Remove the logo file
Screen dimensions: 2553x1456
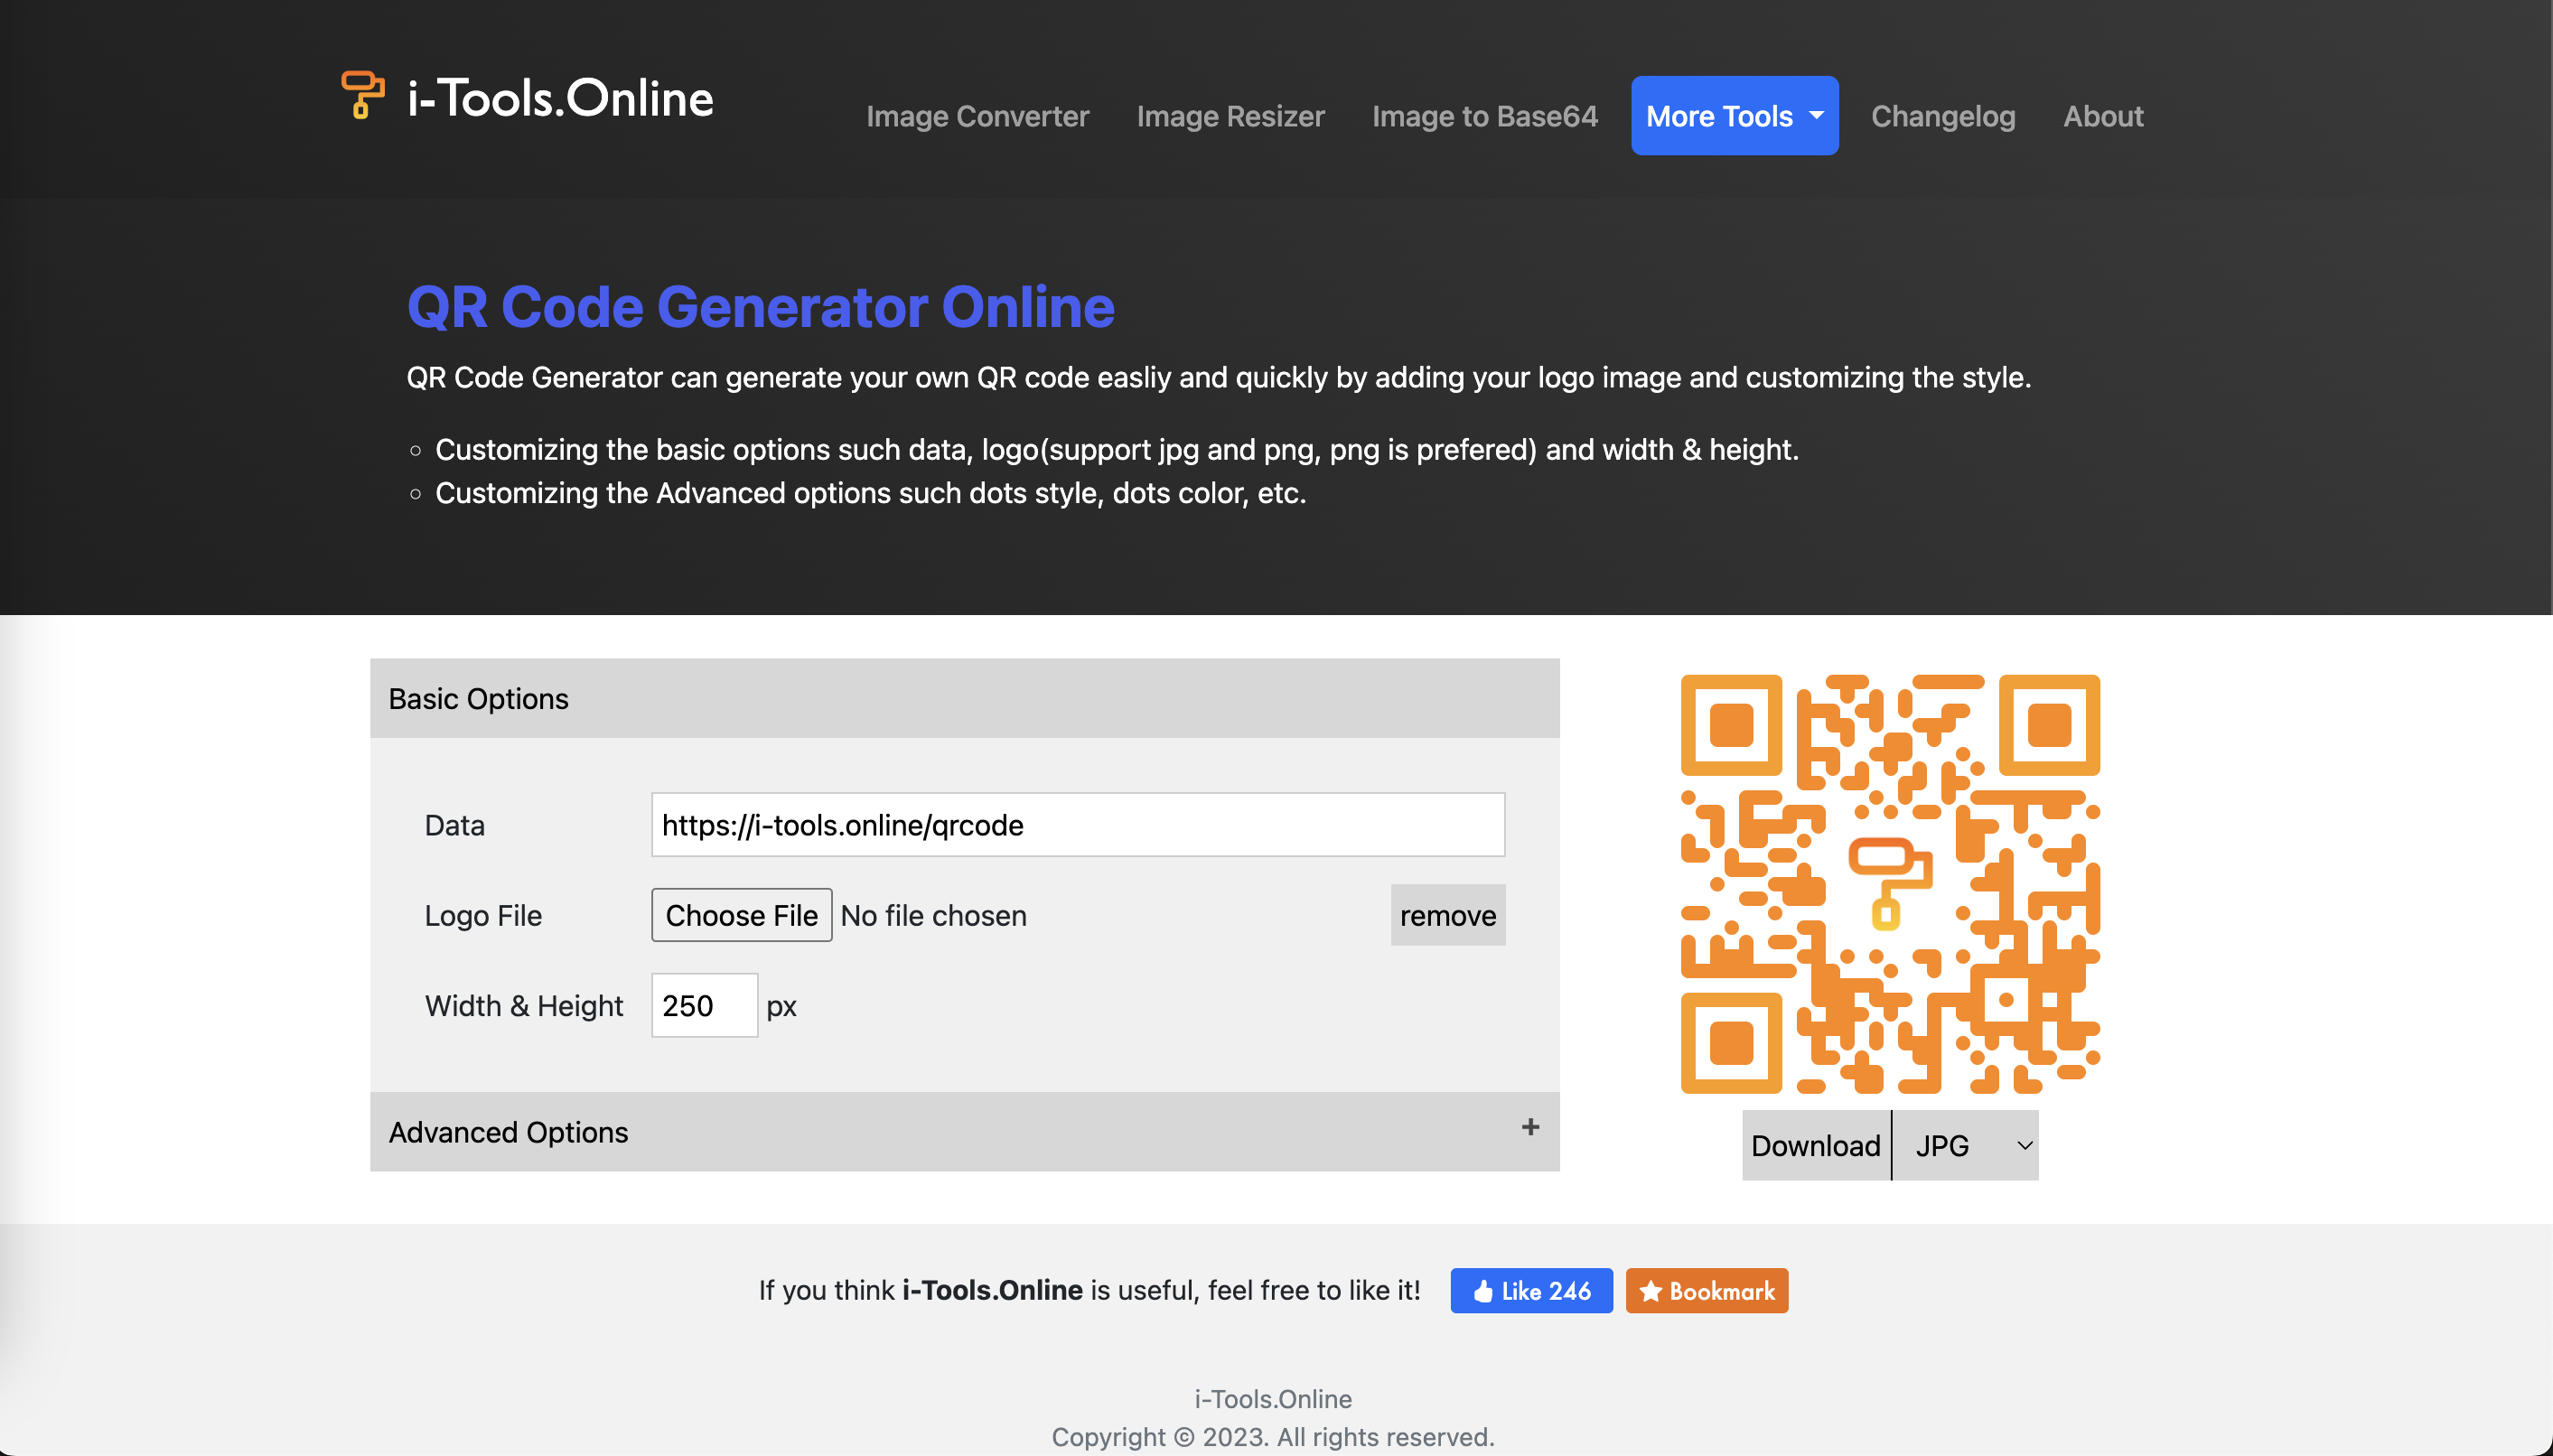(1447, 915)
